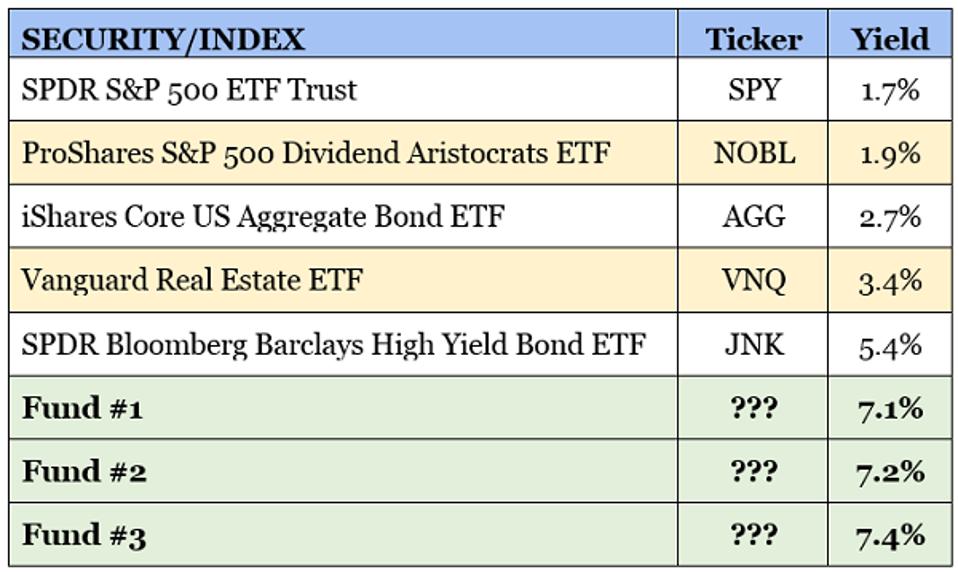Click SPDR Bloomberg Barclays High Yield Bond ETF

[x=333, y=345]
